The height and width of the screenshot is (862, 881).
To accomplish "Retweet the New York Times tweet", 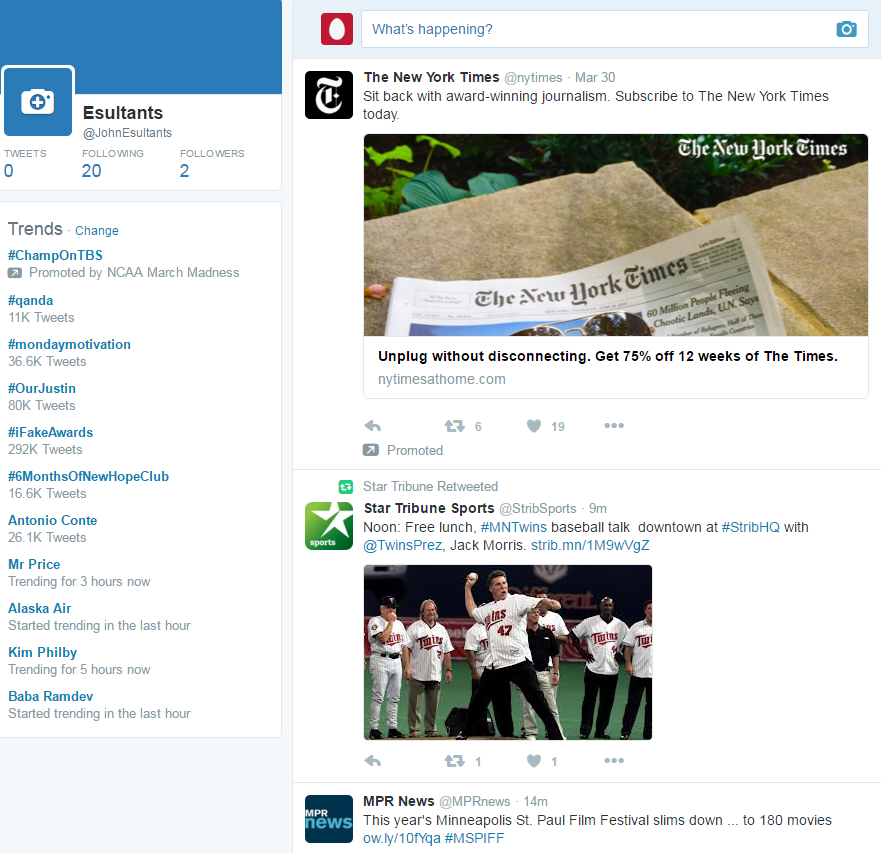I will tap(455, 426).
